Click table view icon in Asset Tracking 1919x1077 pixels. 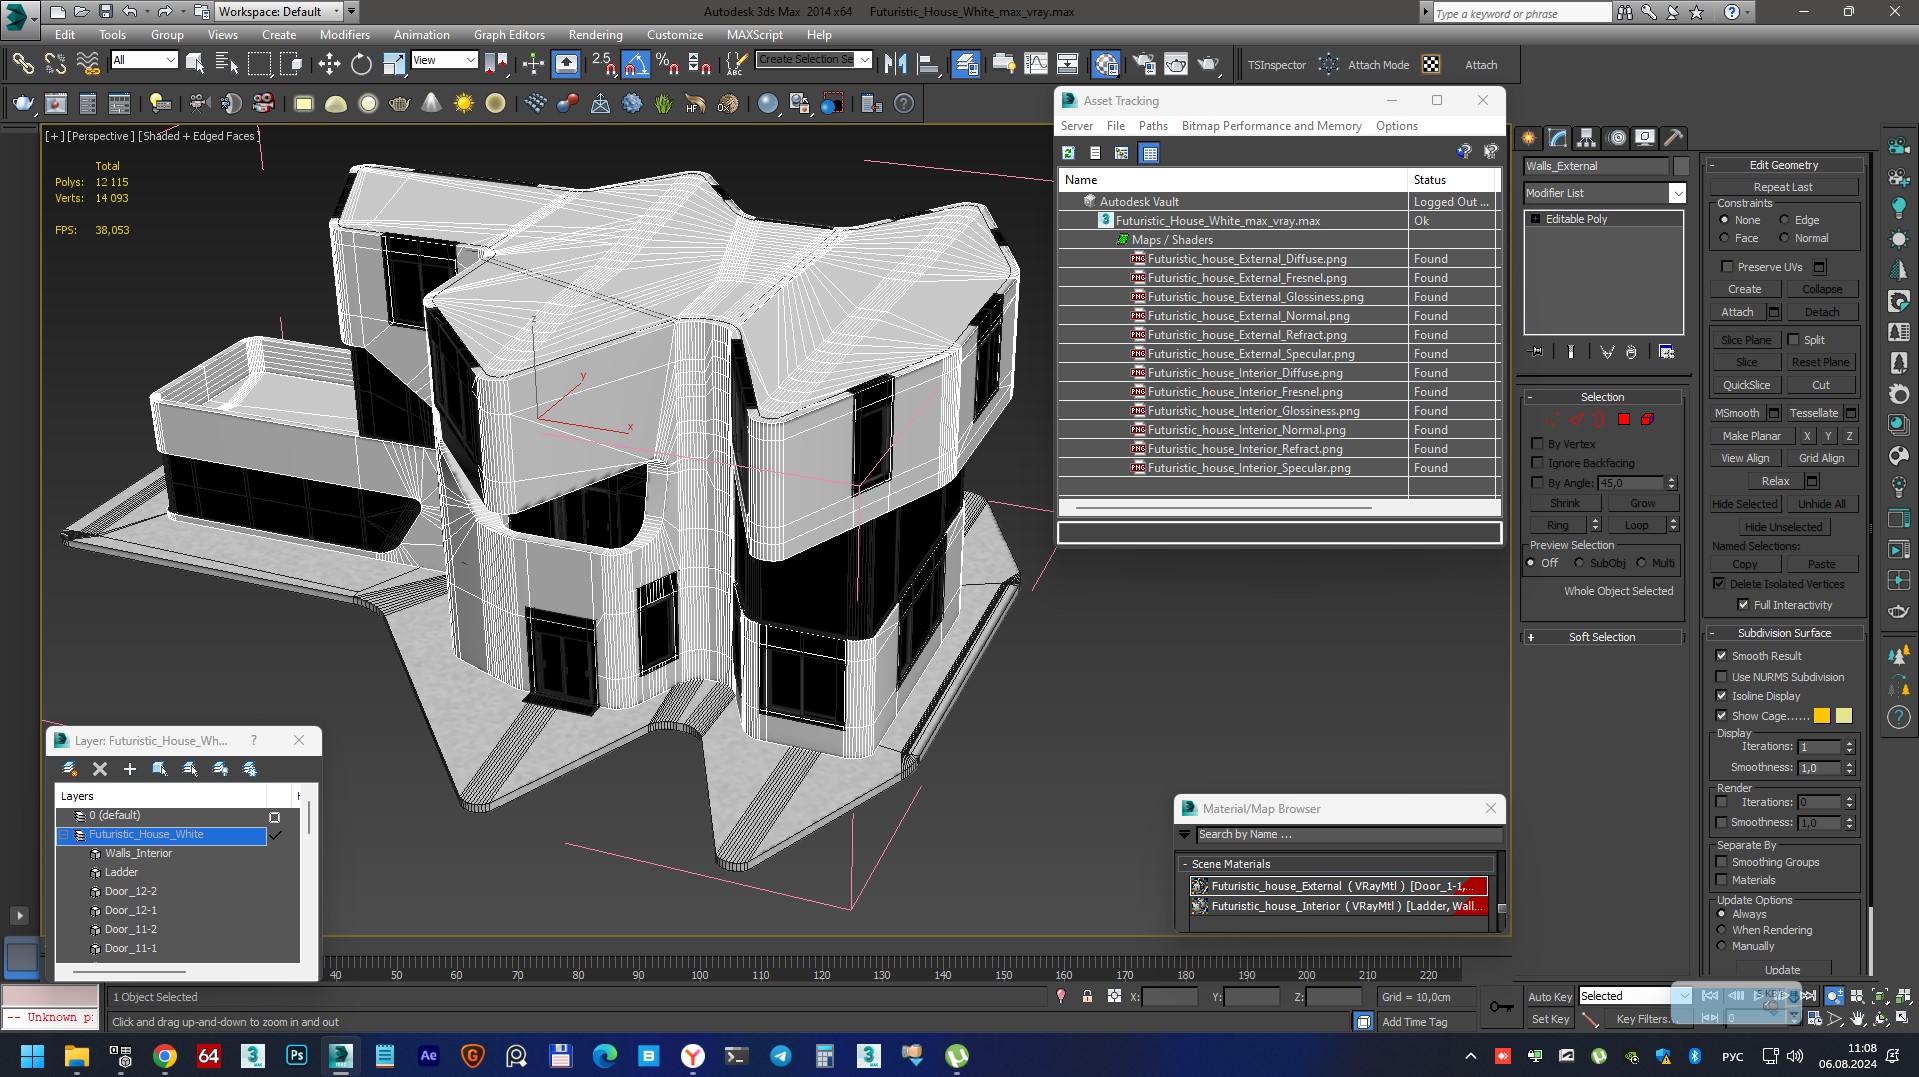(x=1150, y=153)
